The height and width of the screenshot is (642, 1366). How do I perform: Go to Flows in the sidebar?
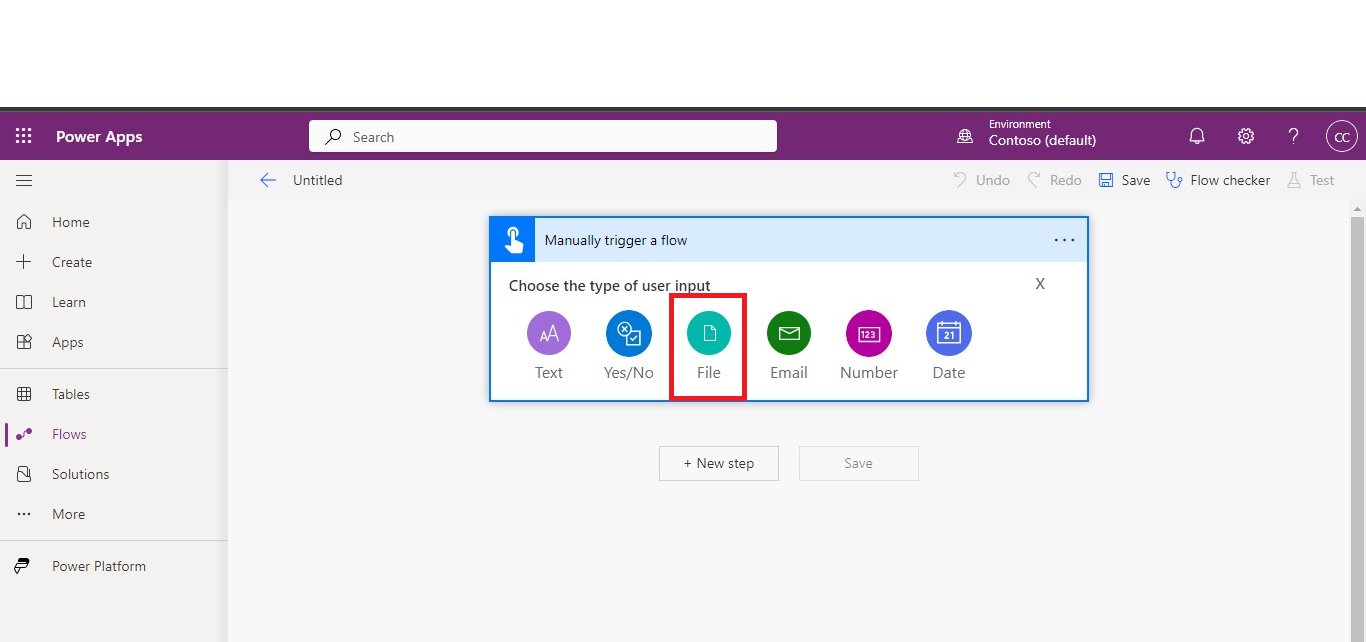(x=69, y=434)
